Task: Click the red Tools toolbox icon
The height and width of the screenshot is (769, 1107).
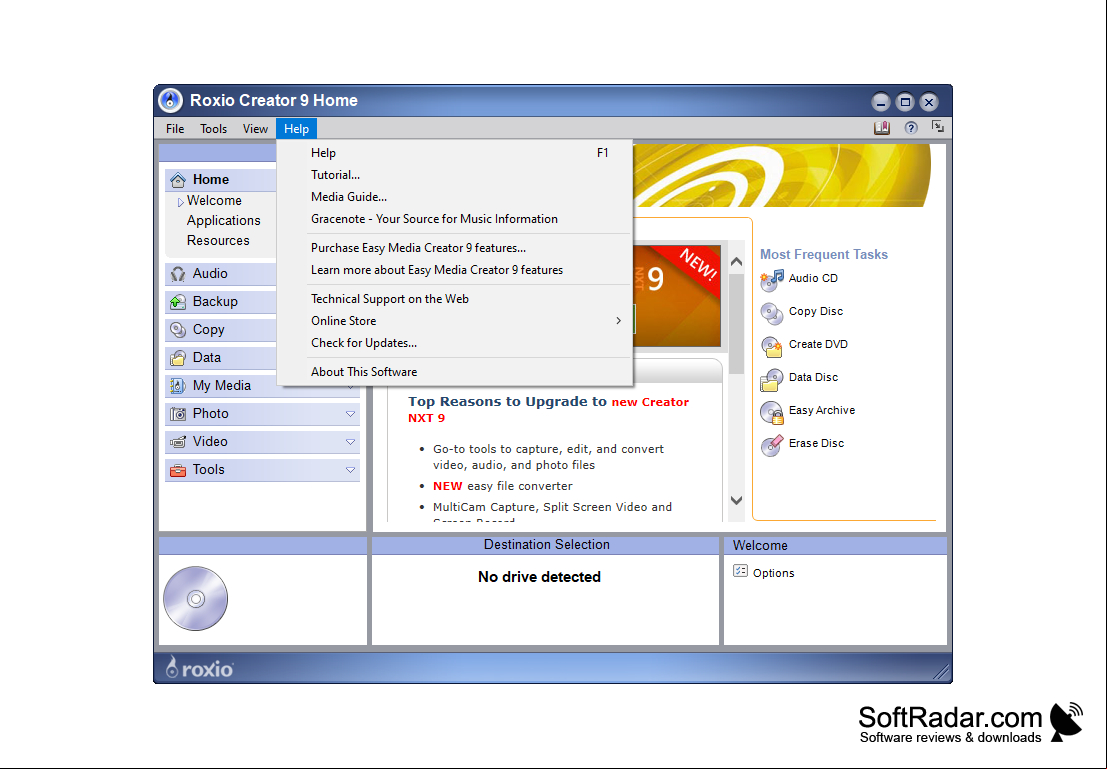Action: coord(178,470)
